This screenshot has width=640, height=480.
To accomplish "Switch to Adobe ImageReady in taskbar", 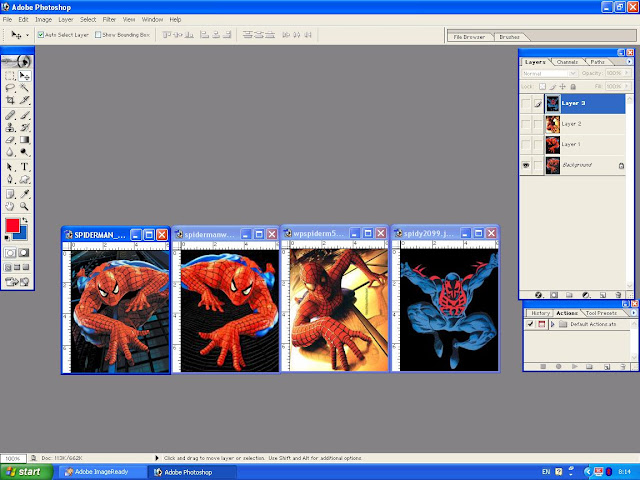I will tap(102, 472).
